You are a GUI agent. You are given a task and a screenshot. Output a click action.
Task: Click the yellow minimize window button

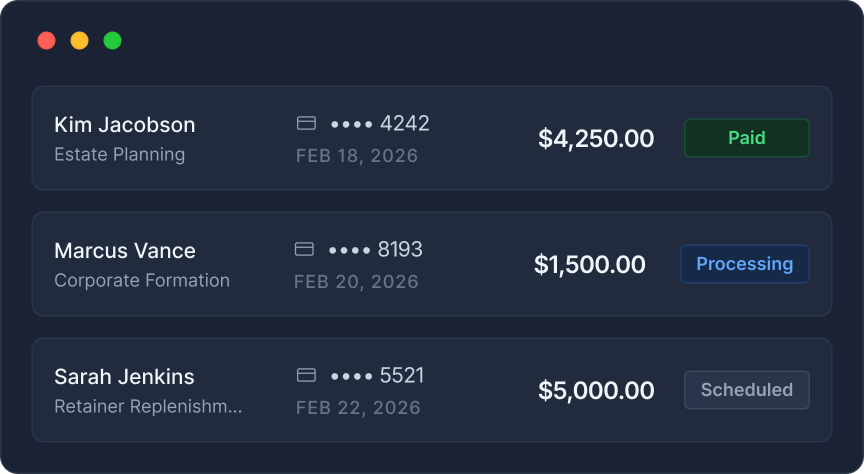coord(79,41)
